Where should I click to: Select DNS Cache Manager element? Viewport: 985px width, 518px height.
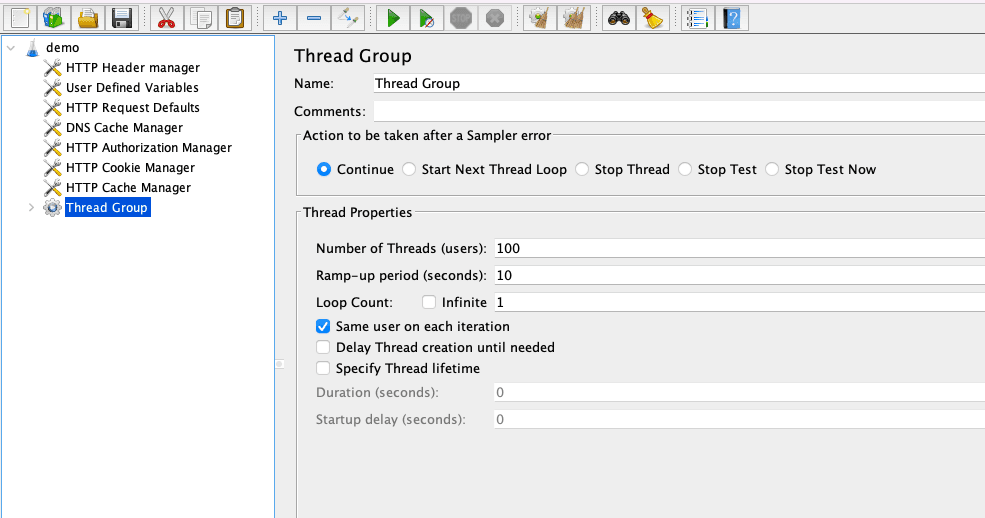pos(124,128)
